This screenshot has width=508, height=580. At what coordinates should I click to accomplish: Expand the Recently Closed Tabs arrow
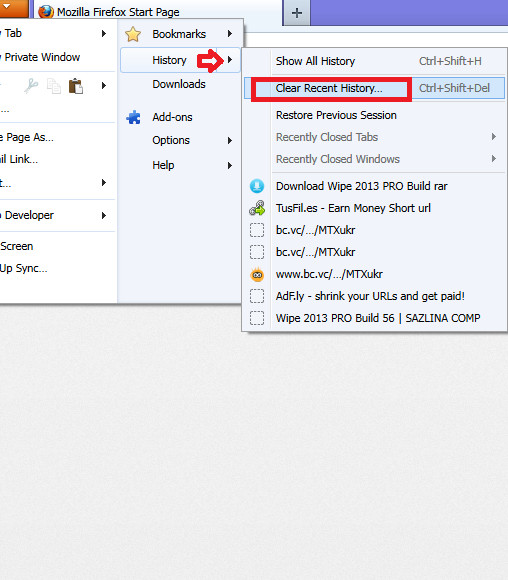[494, 136]
